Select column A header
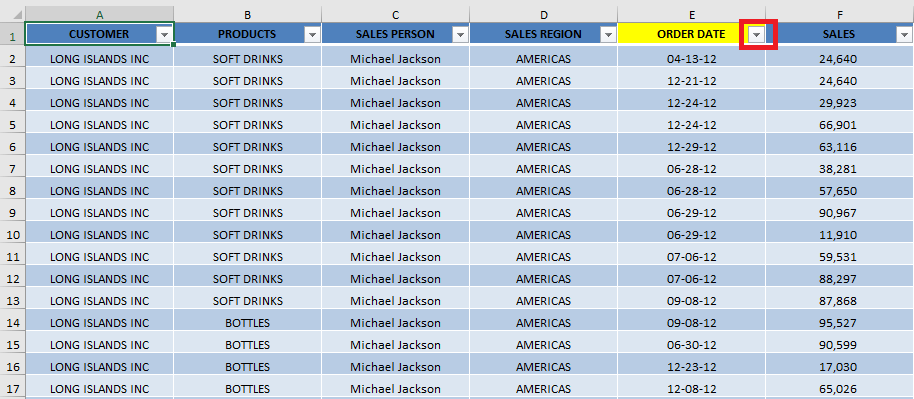The width and height of the screenshot is (914, 399). tap(100, 14)
